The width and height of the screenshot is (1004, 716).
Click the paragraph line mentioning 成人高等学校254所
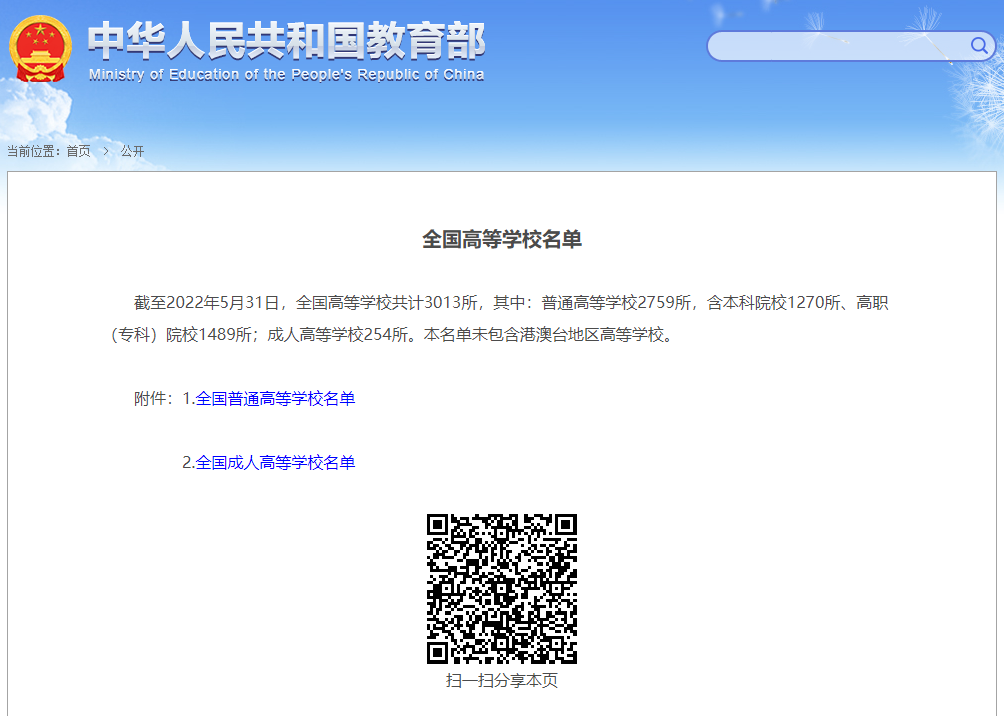(x=390, y=336)
